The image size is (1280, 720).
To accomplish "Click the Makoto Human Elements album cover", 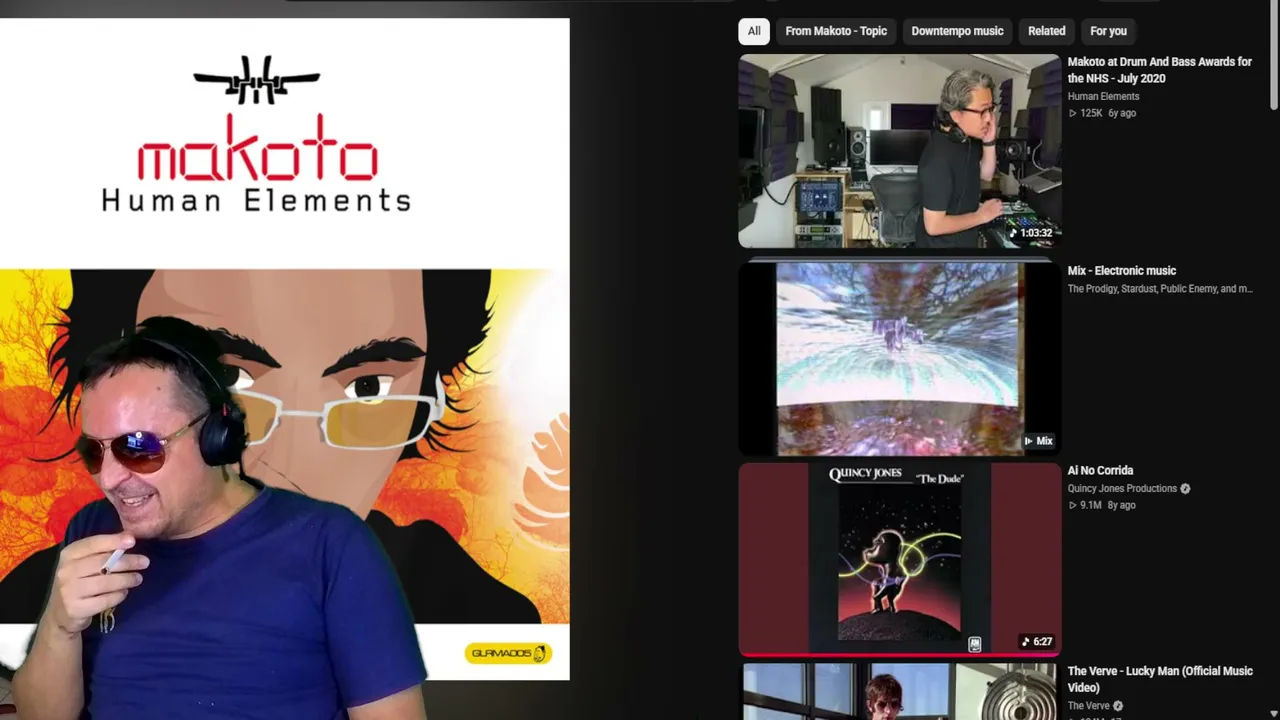I will [x=285, y=349].
